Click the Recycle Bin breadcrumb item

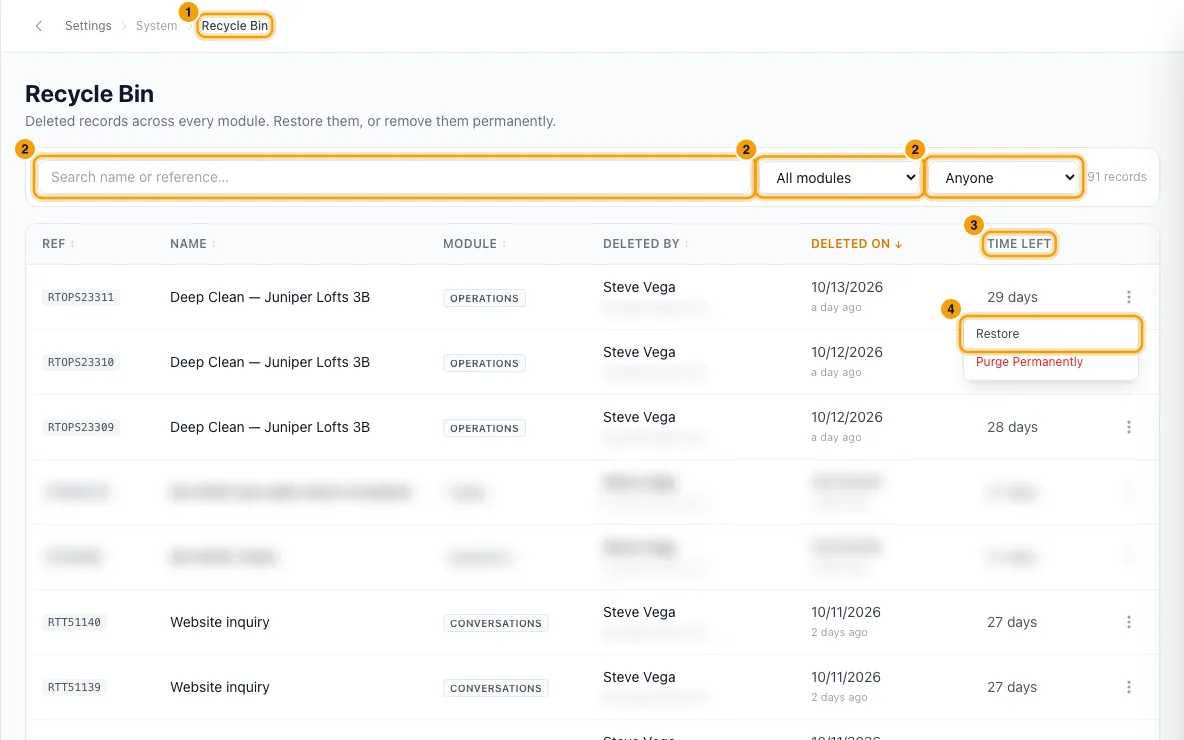coord(235,26)
